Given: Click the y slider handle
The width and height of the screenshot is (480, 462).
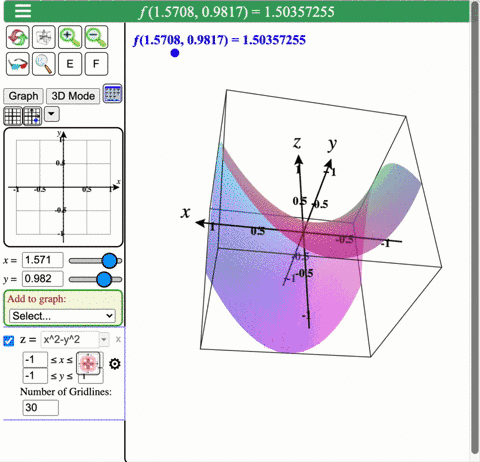Looking at the screenshot, I should pos(104,279).
